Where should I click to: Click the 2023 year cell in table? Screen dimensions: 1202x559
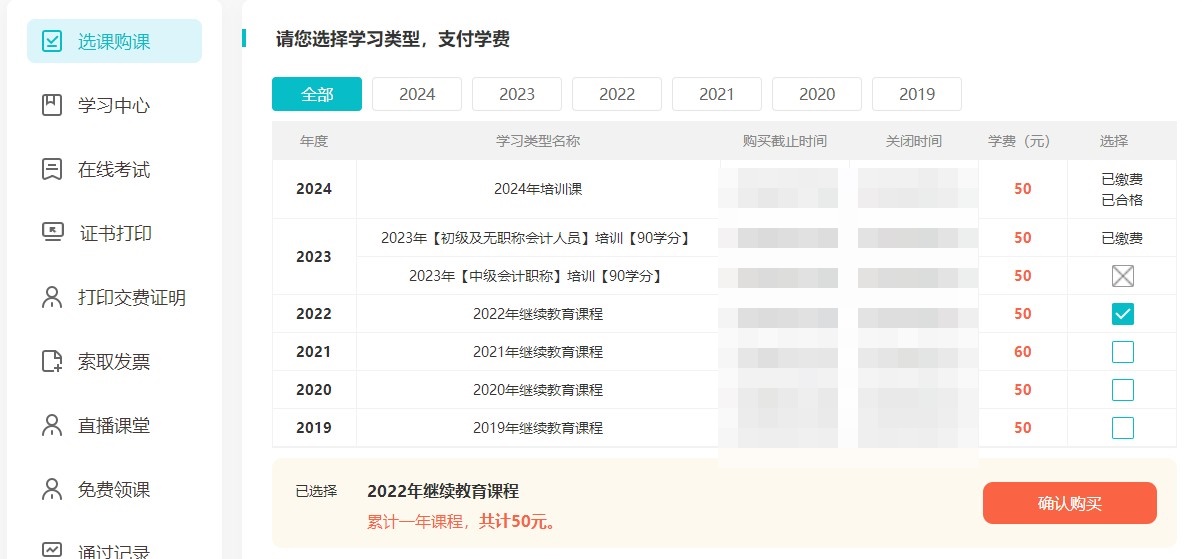point(314,257)
